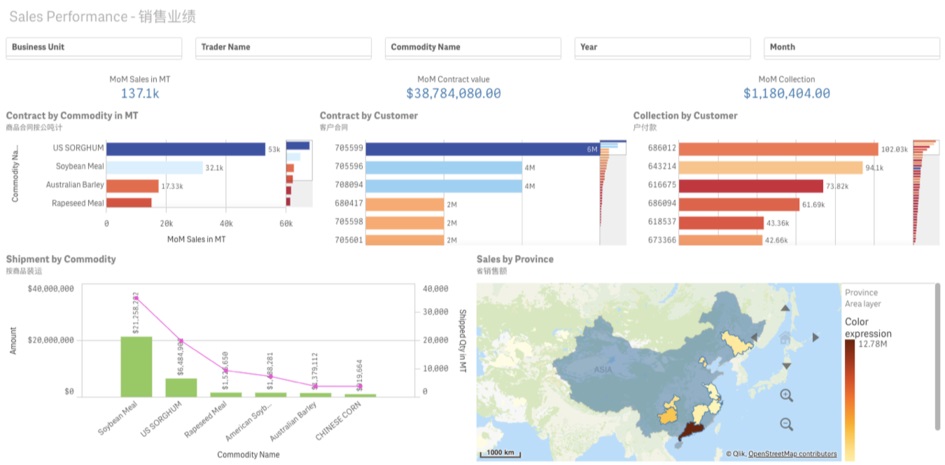This screenshot has height=465, width=945.
Task: Open the Year filter
Action: point(662,47)
